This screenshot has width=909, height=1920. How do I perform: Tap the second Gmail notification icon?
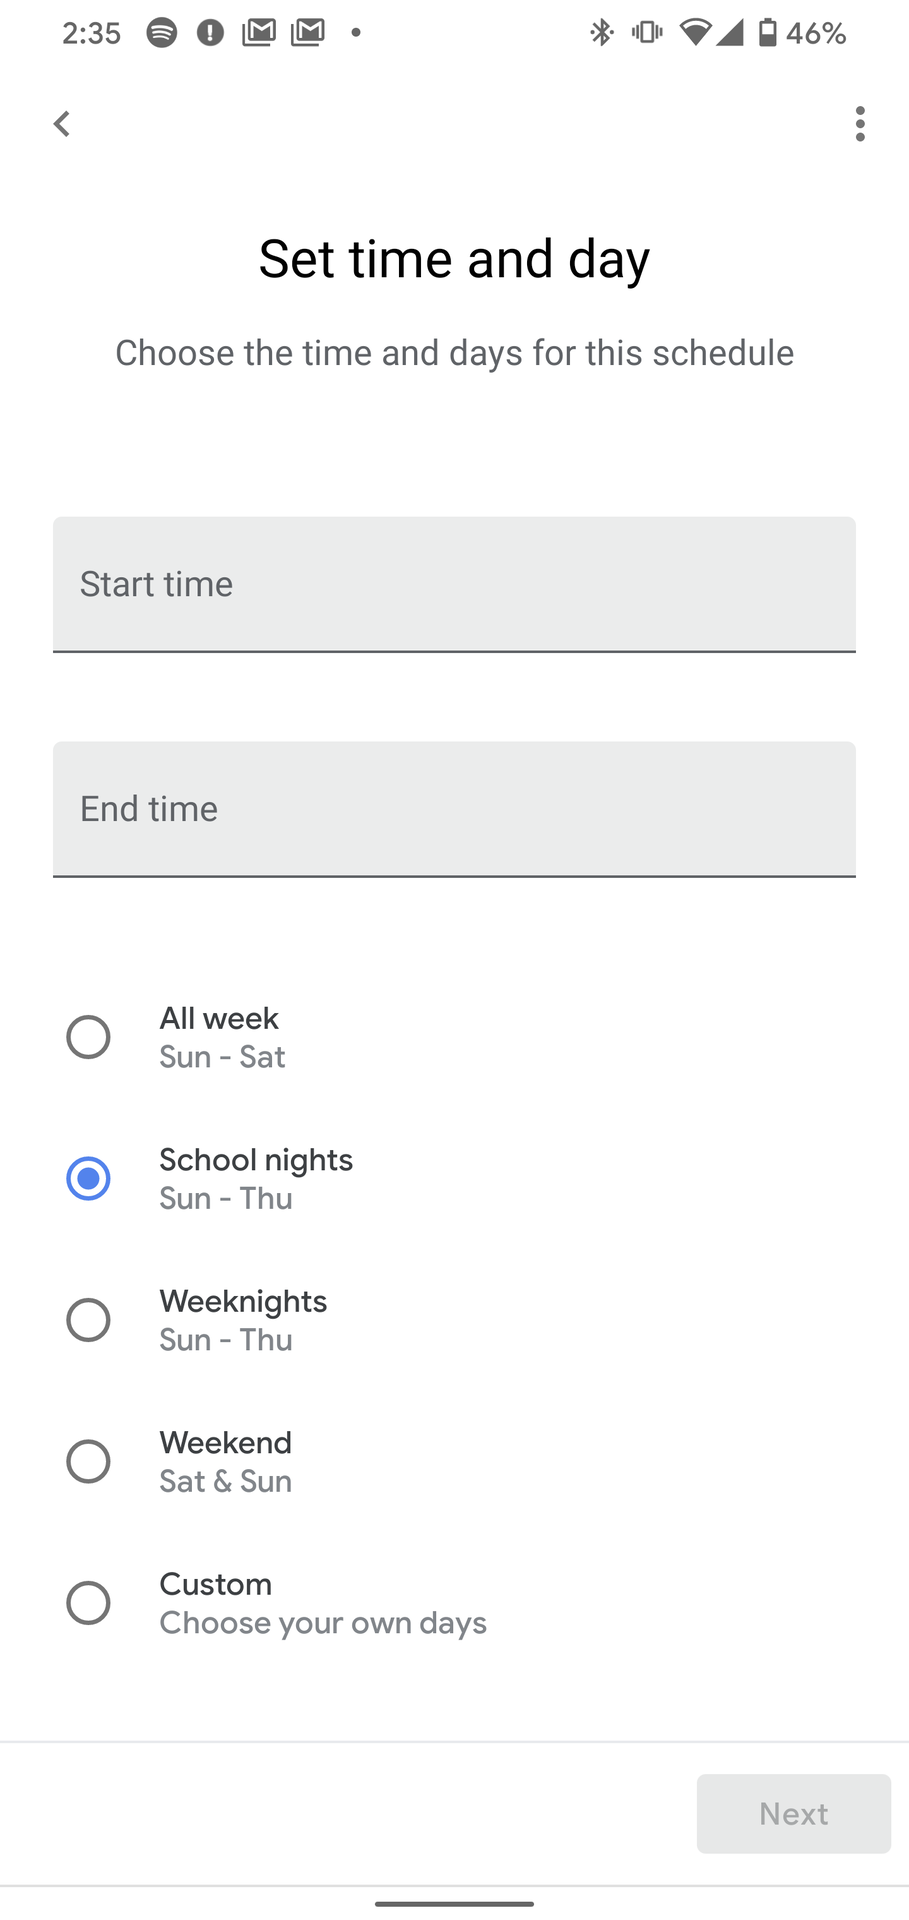(x=307, y=33)
